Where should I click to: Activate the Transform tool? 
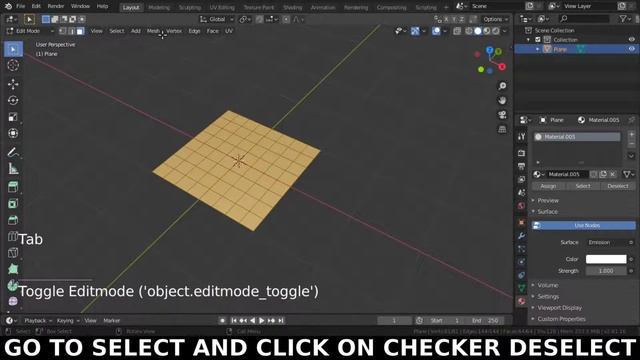click(x=13, y=133)
